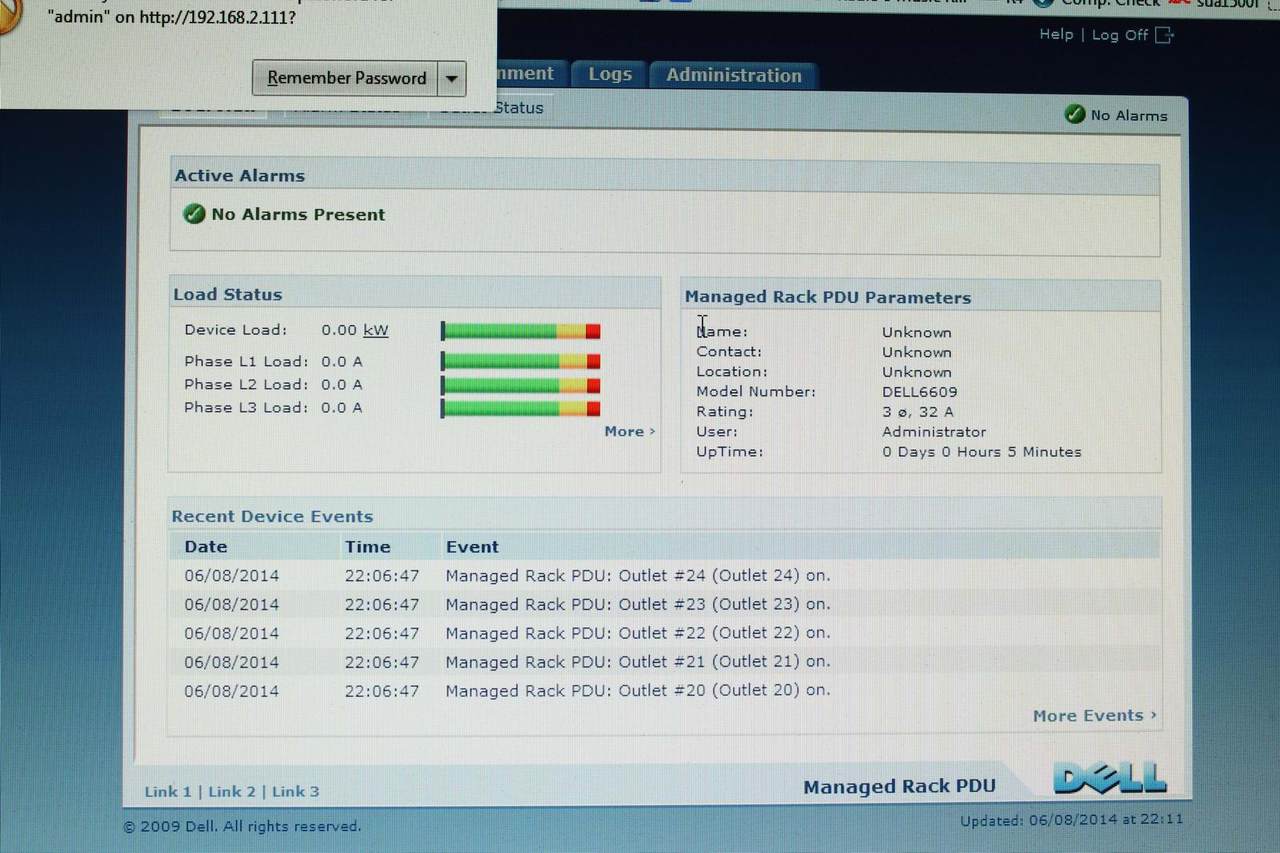Click the kW unit link
Viewport: 1280px width, 853px height.
coord(376,330)
